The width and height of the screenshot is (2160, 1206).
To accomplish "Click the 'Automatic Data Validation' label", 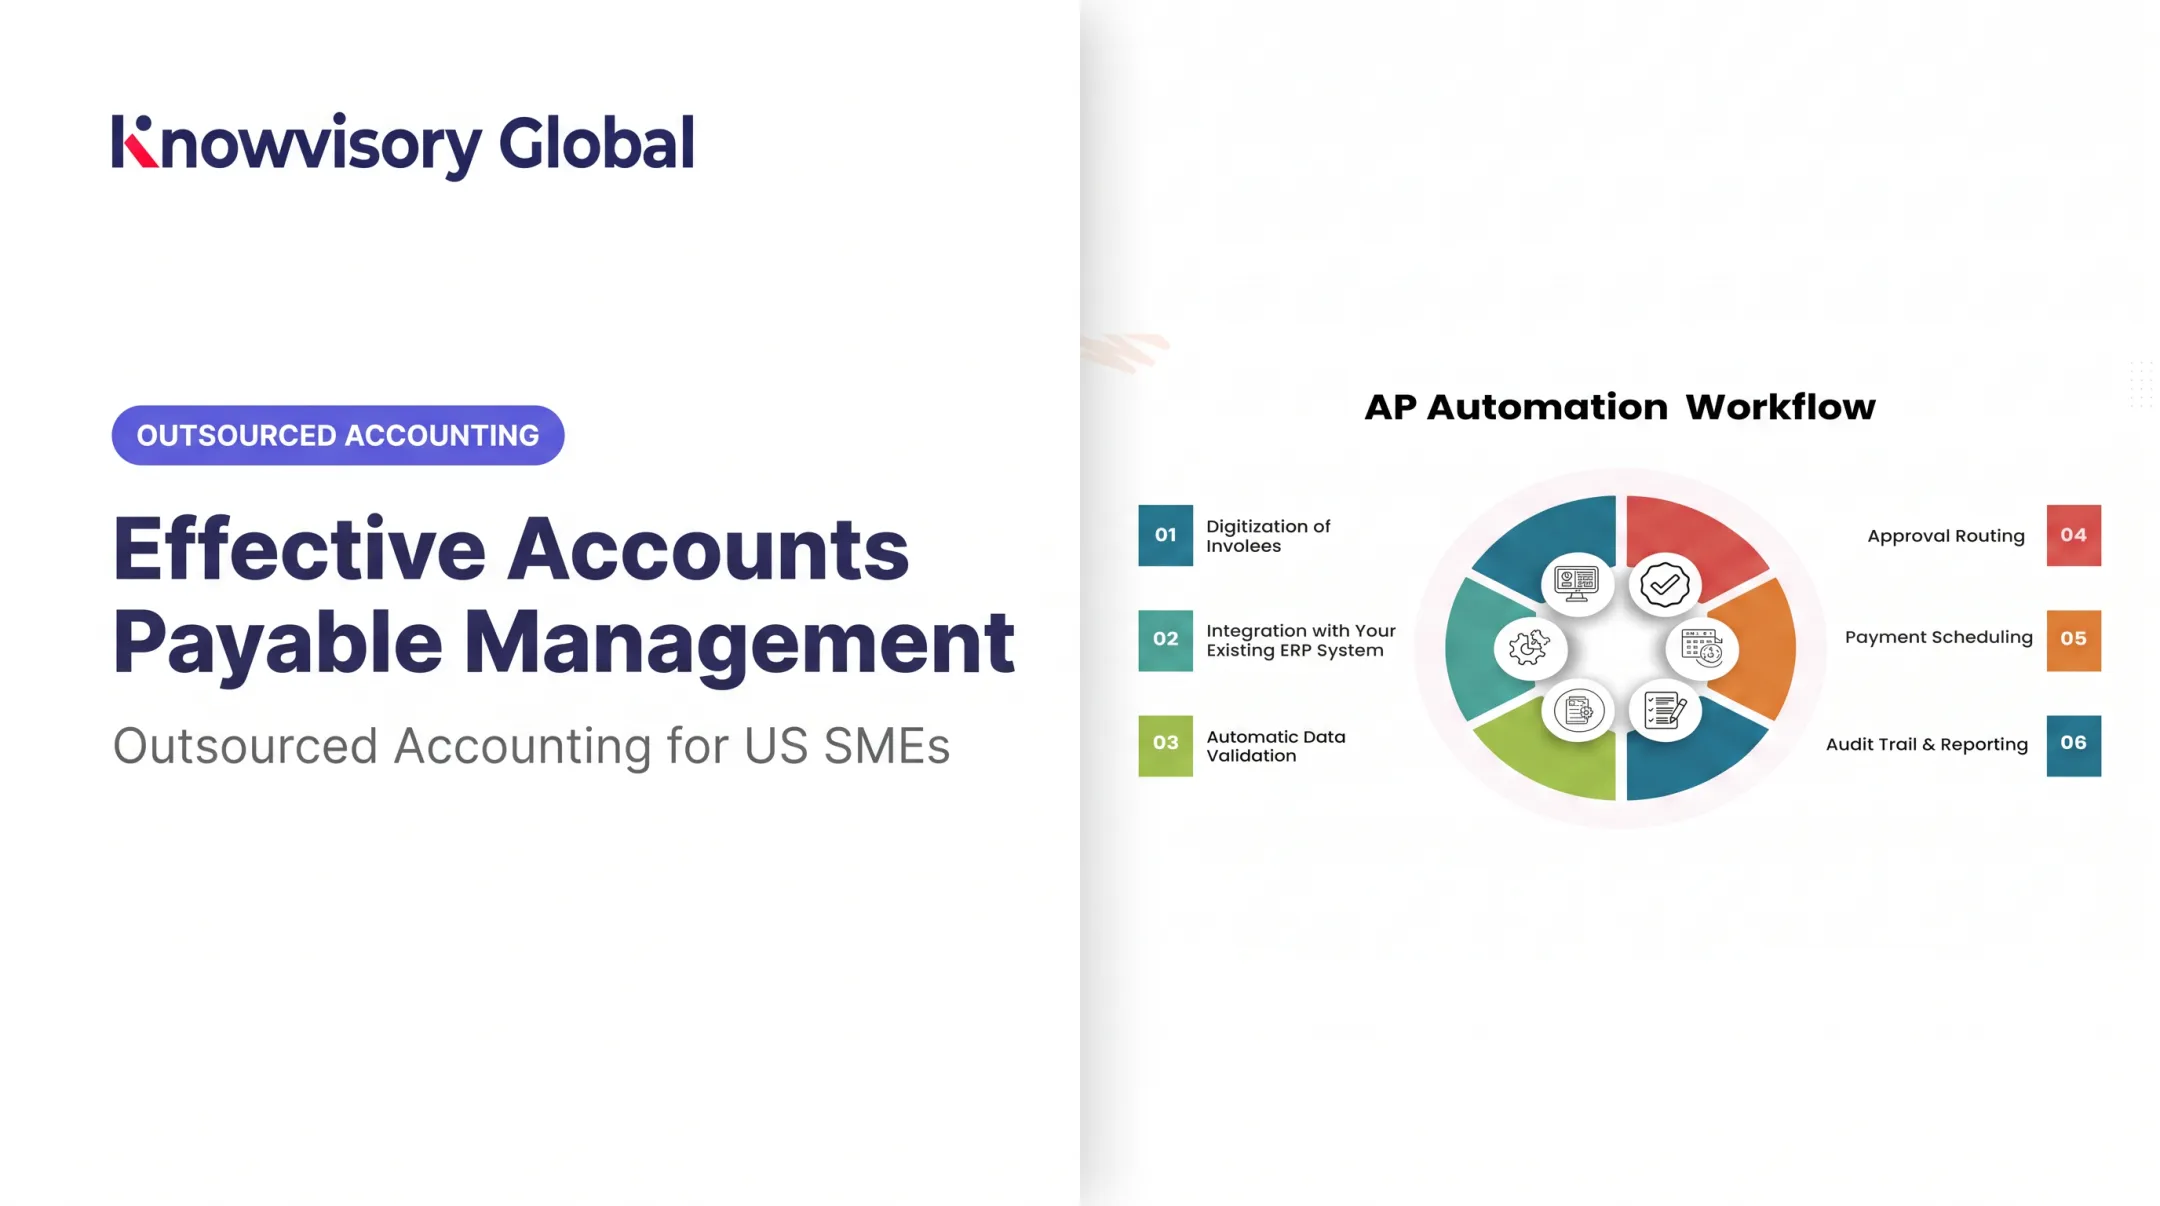I will [1276, 746].
